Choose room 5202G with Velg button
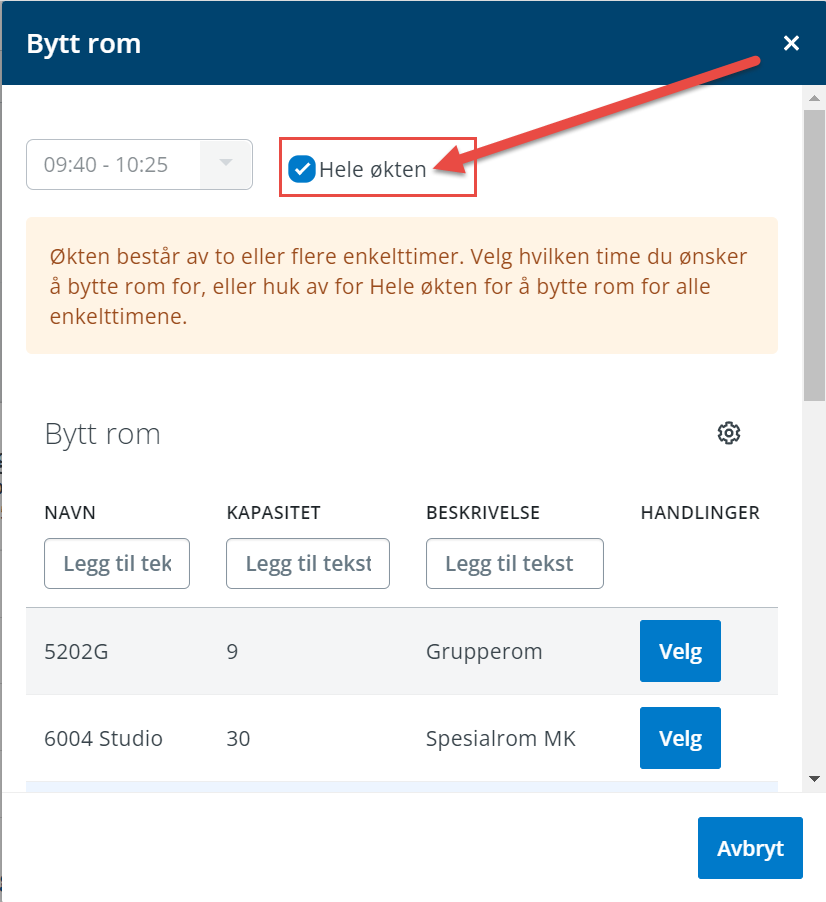 (680, 651)
